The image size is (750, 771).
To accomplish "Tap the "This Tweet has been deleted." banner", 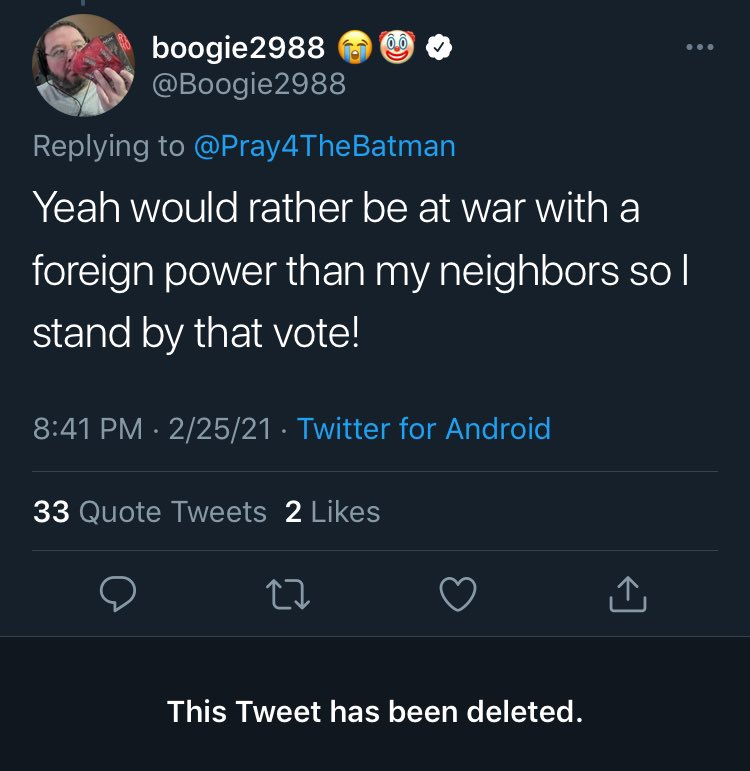I will (375, 712).
